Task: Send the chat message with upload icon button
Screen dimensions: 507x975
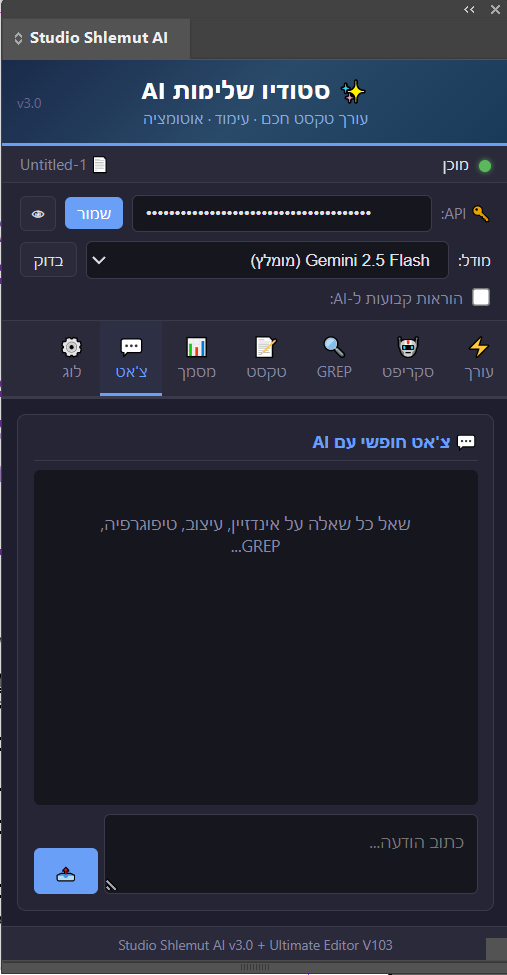Action: click(66, 871)
